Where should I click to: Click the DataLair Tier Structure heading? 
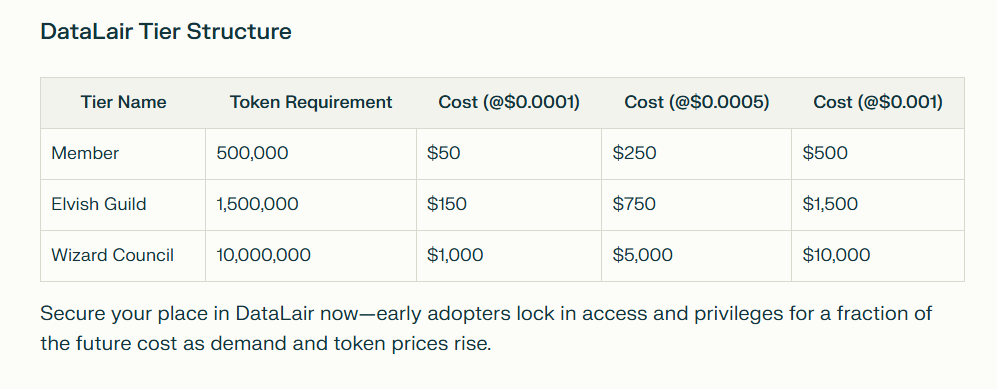tap(166, 31)
